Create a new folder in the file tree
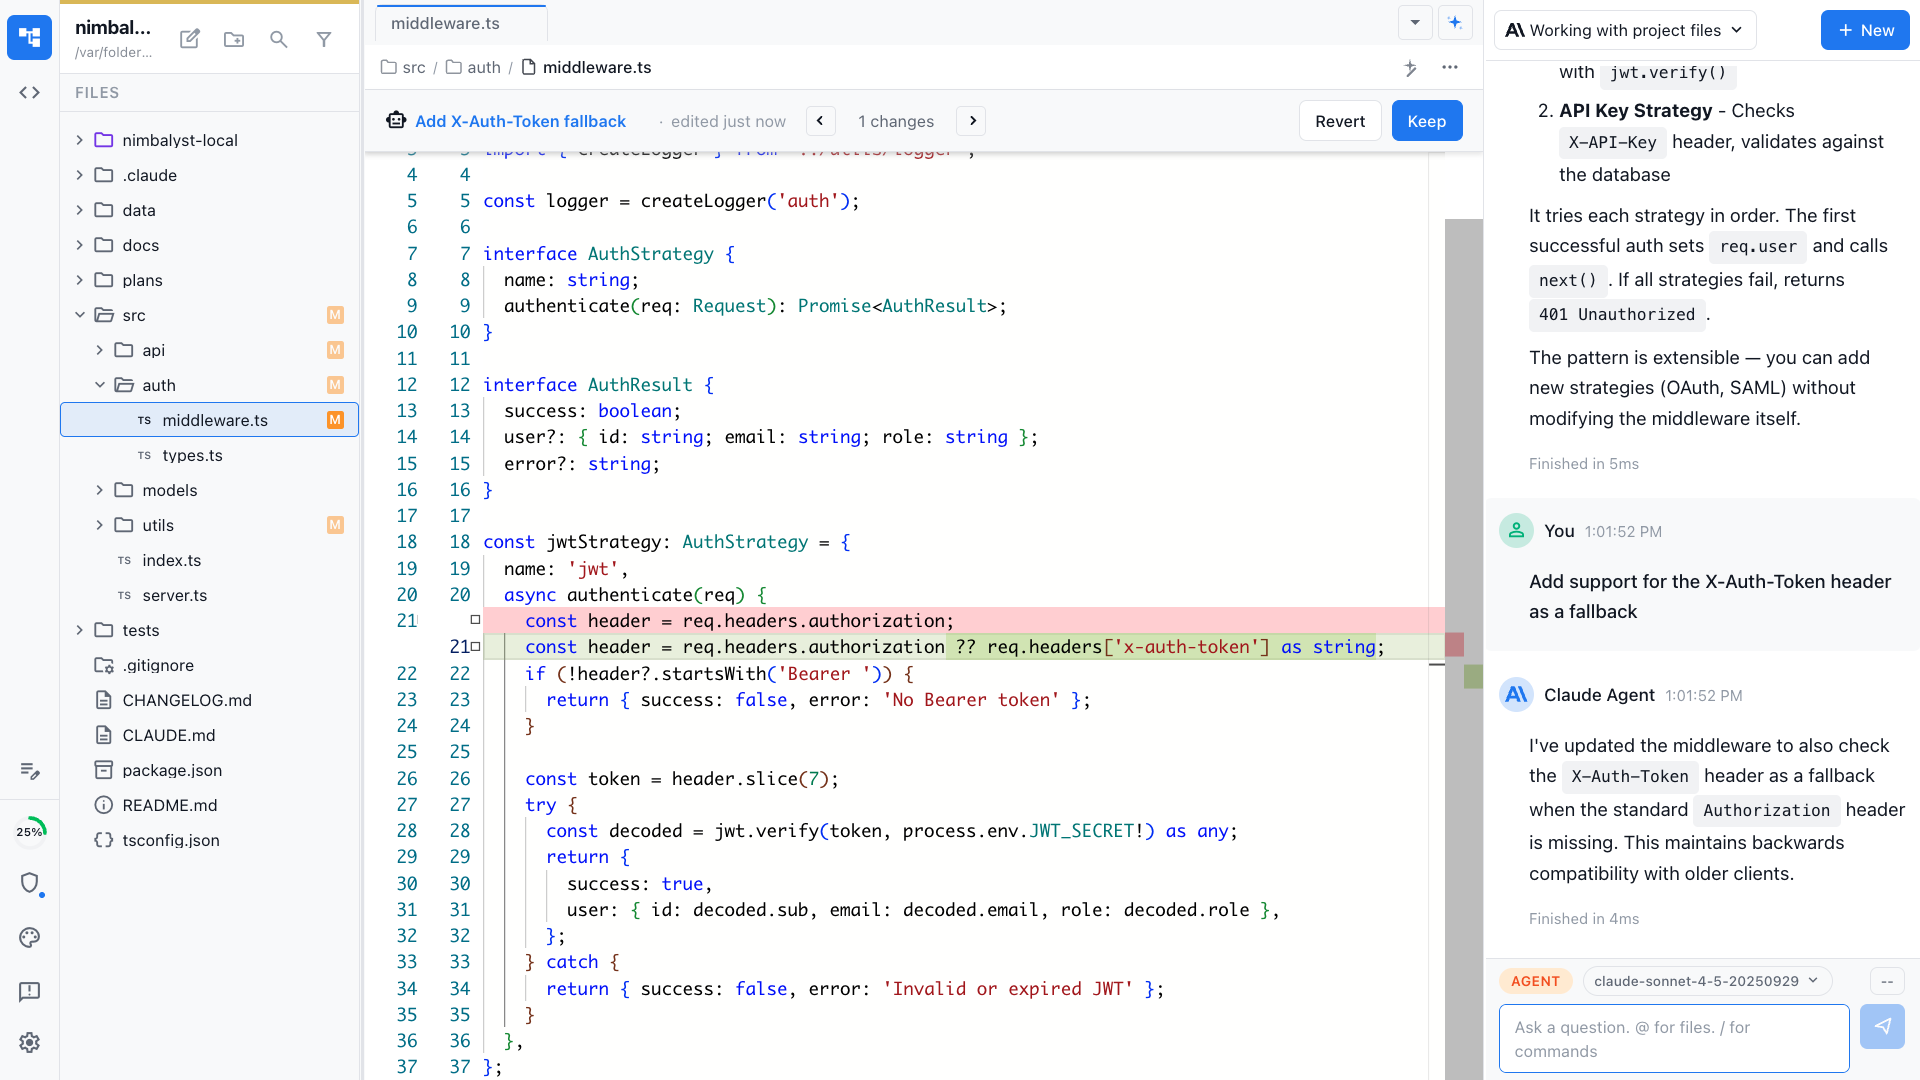1920x1080 pixels. pos(234,39)
